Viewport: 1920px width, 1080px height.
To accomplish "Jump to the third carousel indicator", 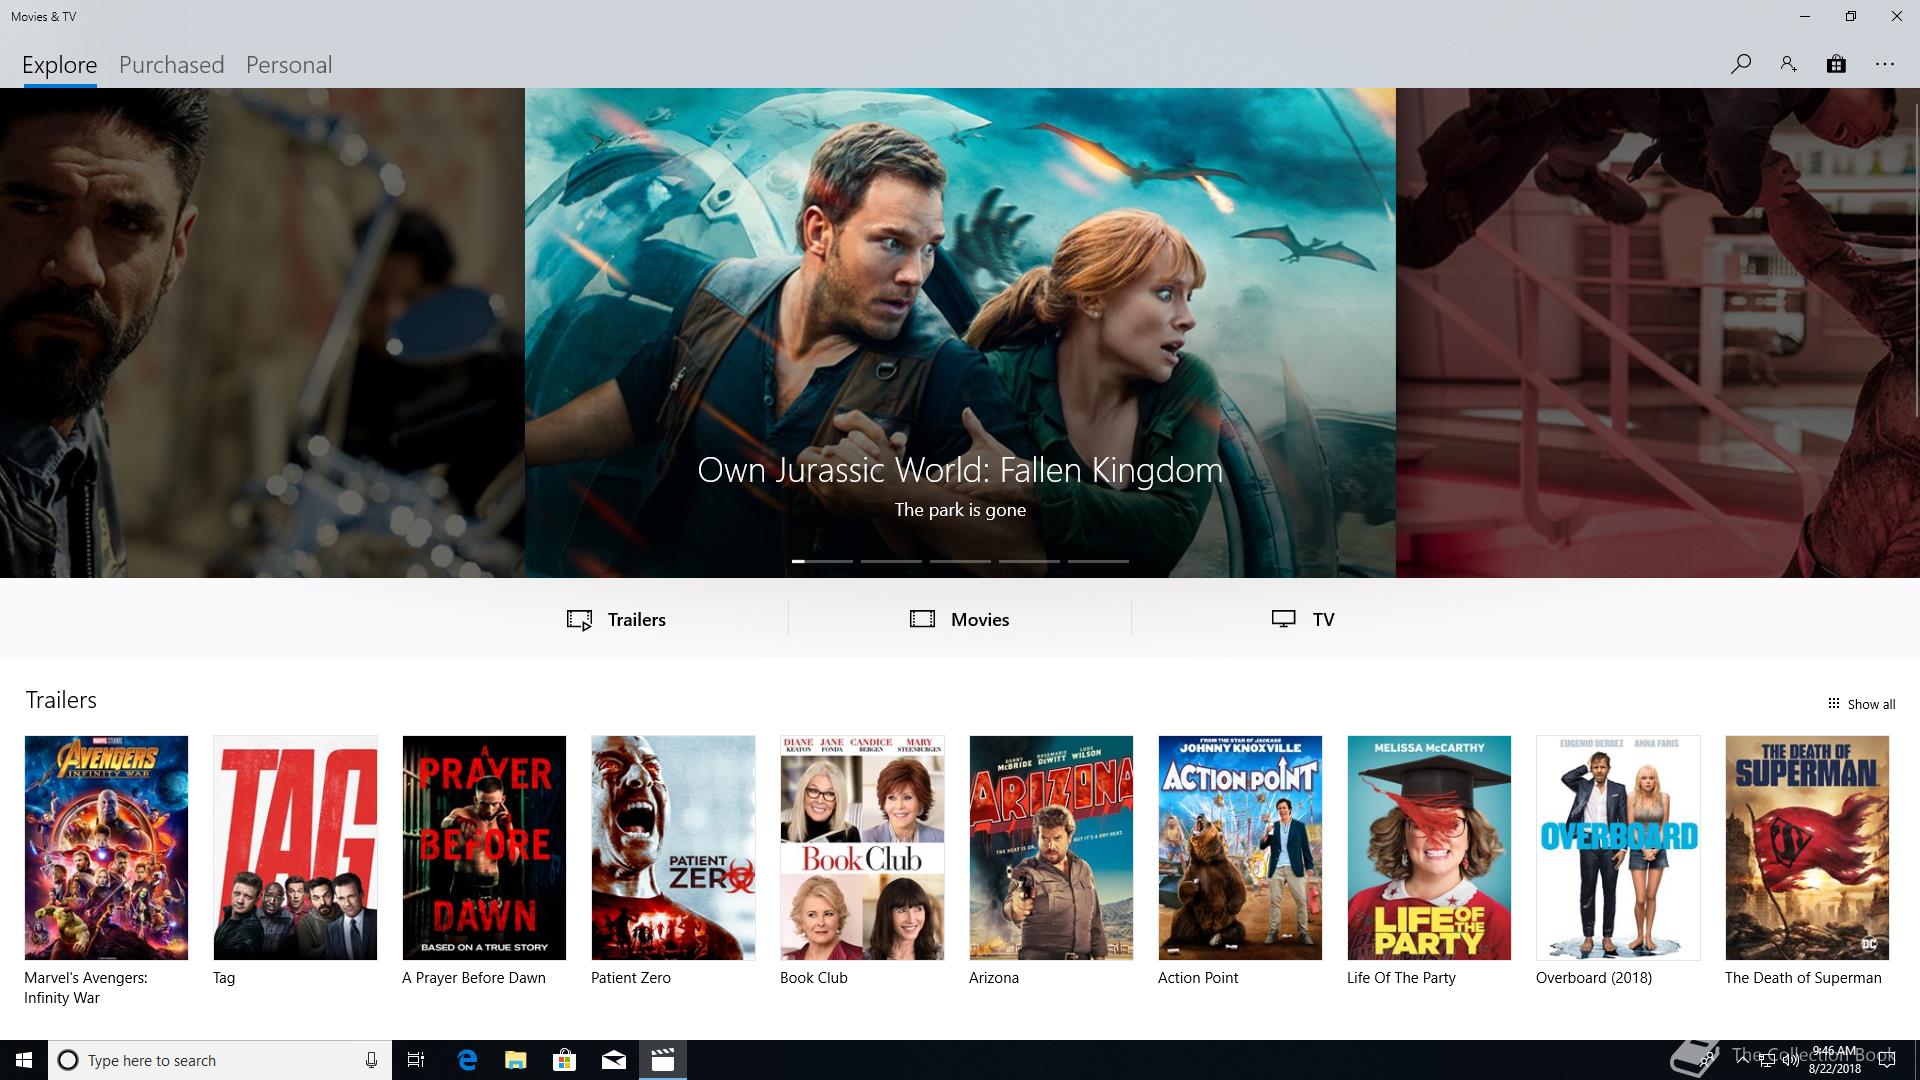I will tap(960, 561).
